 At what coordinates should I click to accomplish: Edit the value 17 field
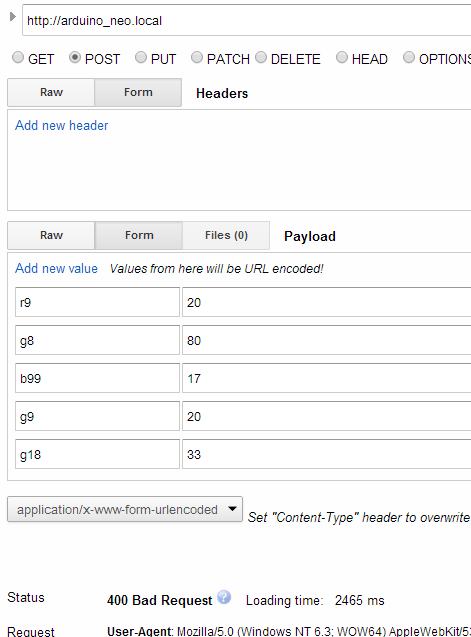click(x=326, y=378)
